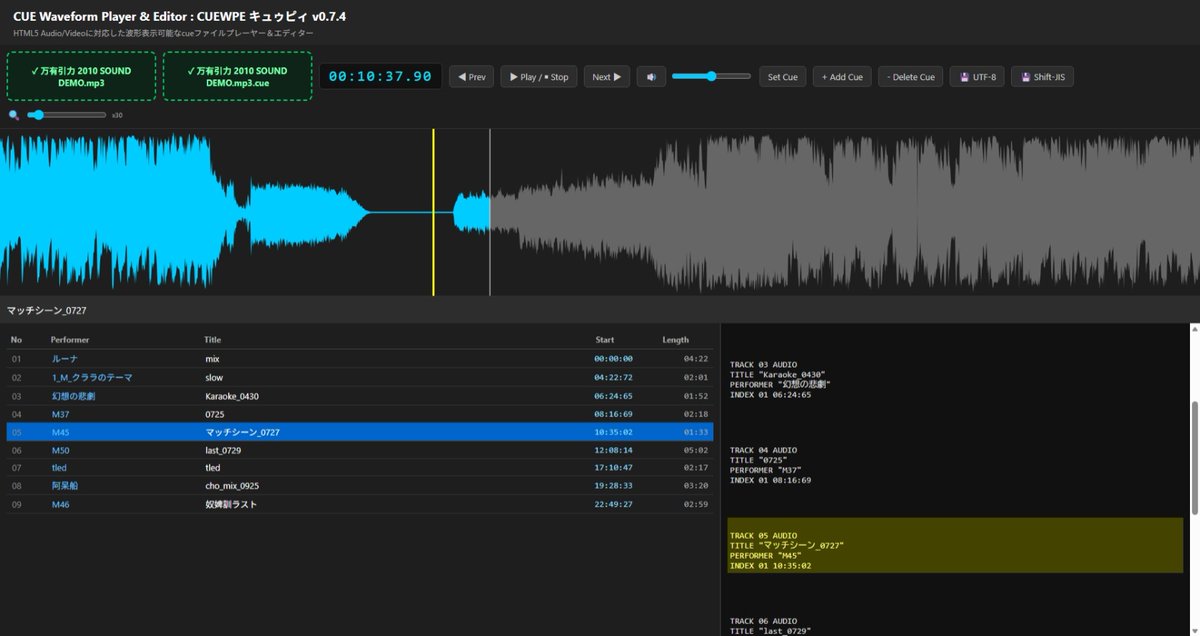
Task: Select track 09 M46 row
Action: click(360, 504)
